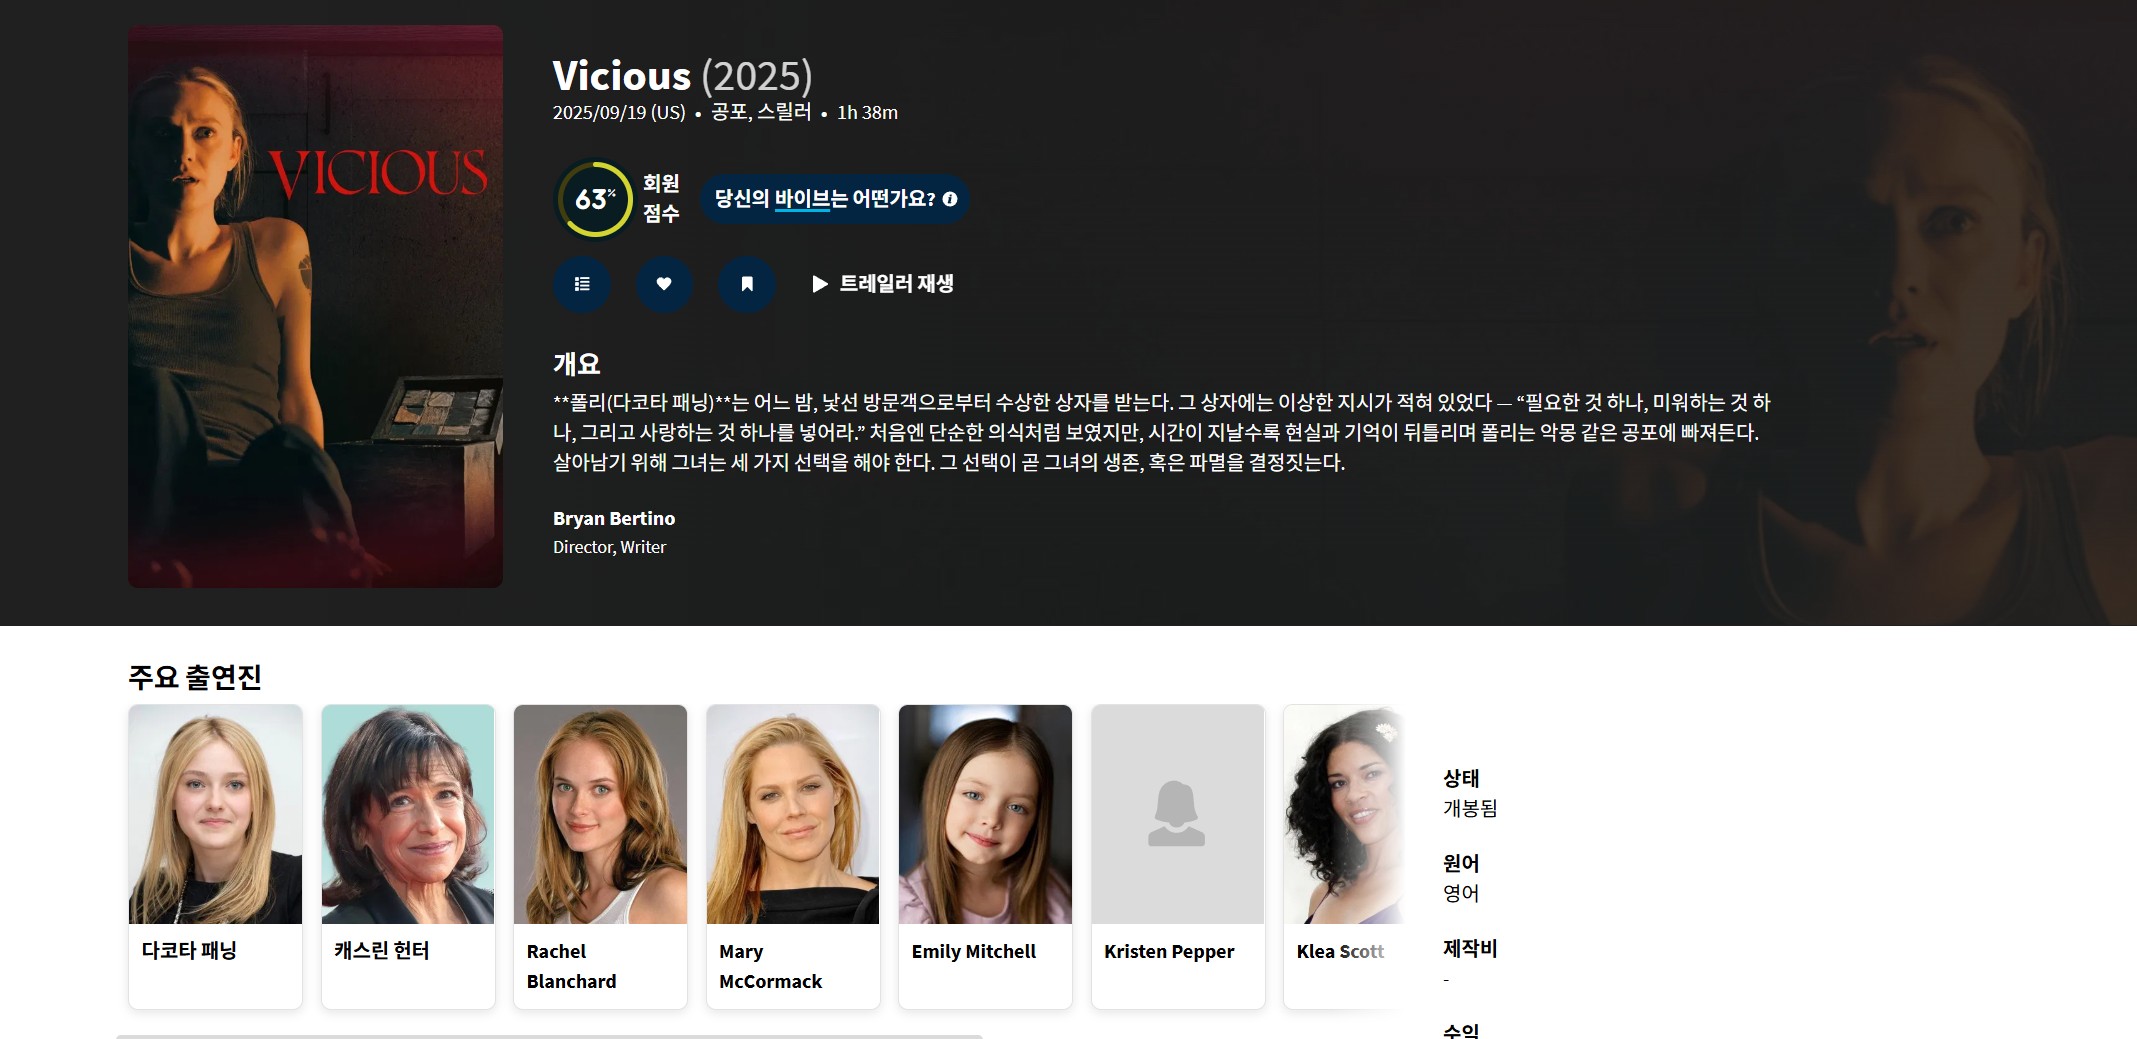Click the add to list icon
This screenshot has width=2137, height=1039.
click(582, 284)
